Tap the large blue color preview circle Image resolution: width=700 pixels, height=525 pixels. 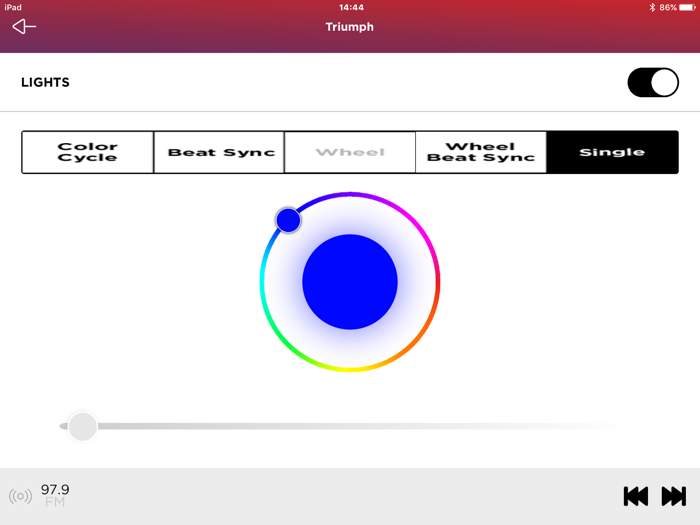[350, 282]
